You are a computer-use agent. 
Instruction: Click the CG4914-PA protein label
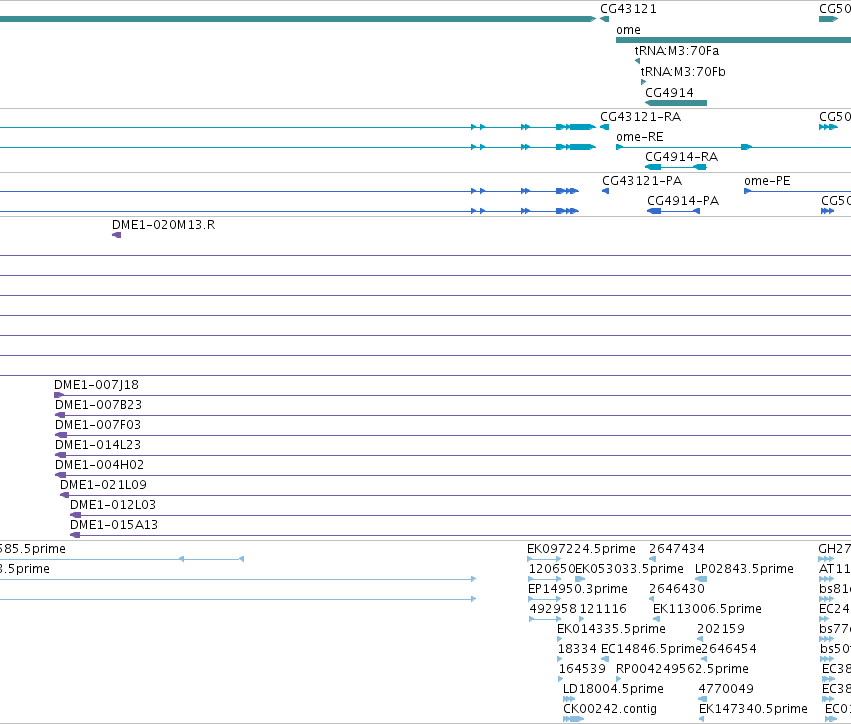click(683, 201)
